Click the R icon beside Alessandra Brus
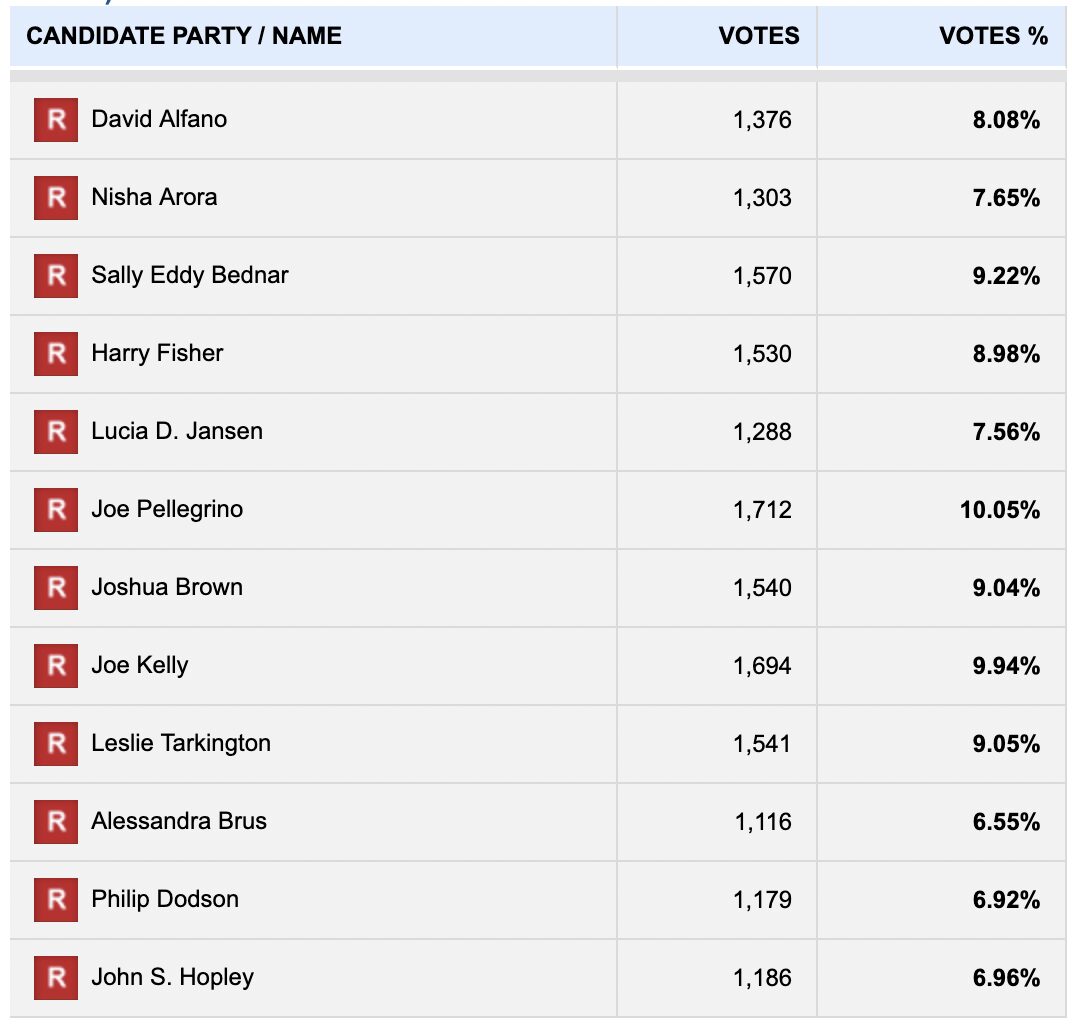The image size is (1072, 1024). (56, 822)
